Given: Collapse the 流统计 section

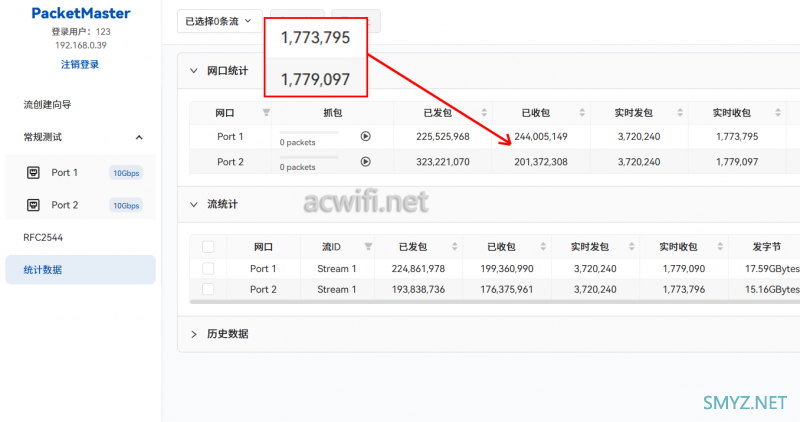Looking at the screenshot, I should pos(194,205).
